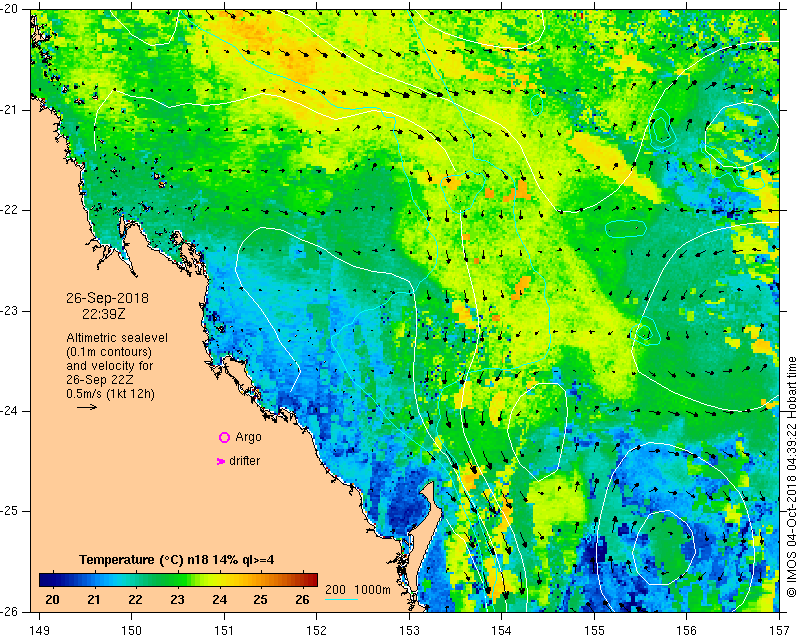Viewport: 800px width, 640px height.
Task: Click the magenta drifter legend marker
Action: tap(221, 461)
